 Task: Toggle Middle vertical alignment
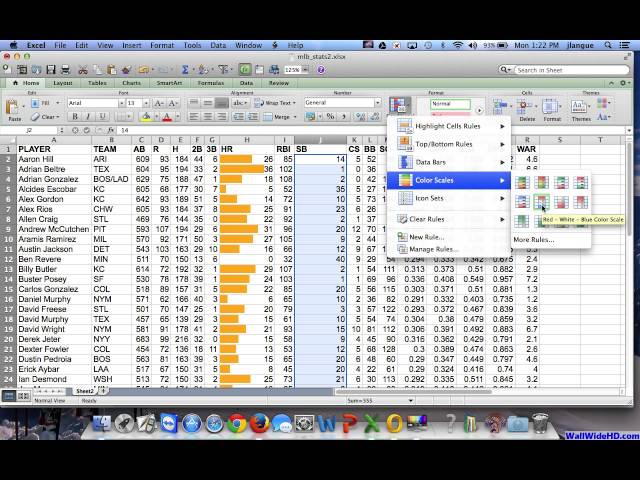point(208,103)
